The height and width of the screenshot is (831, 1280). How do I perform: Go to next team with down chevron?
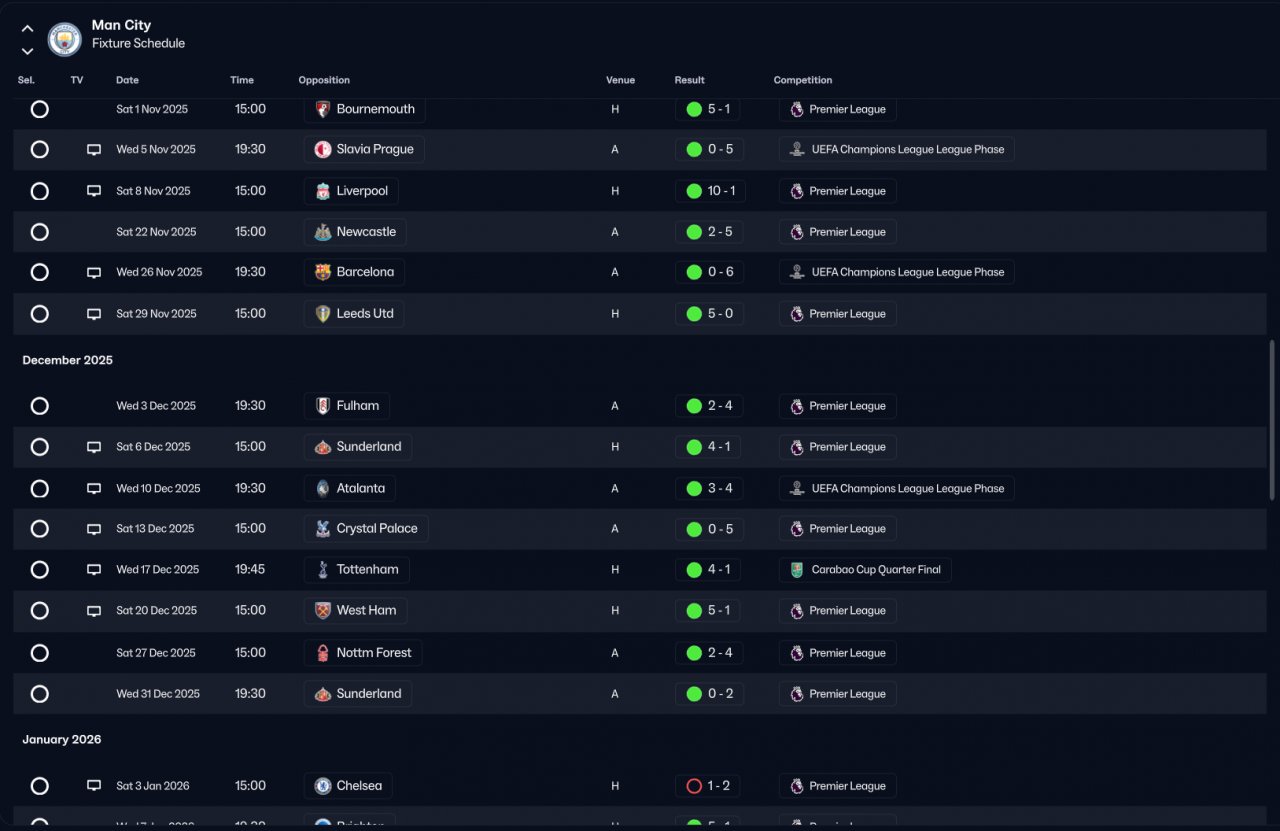pyautogui.click(x=27, y=51)
